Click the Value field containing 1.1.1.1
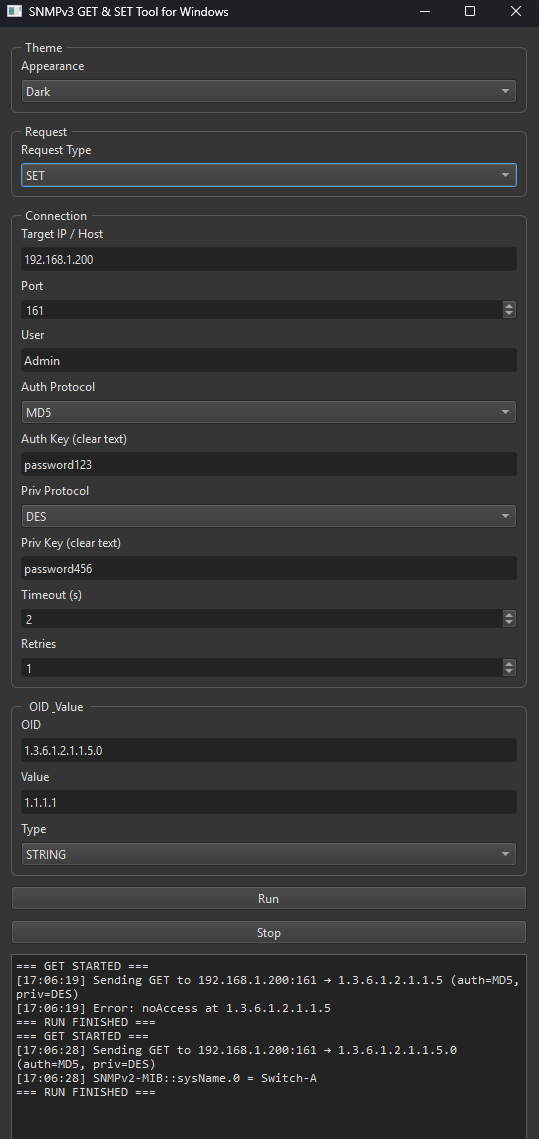Screen dimensions: 539x1139 pyautogui.click(x=268, y=803)
